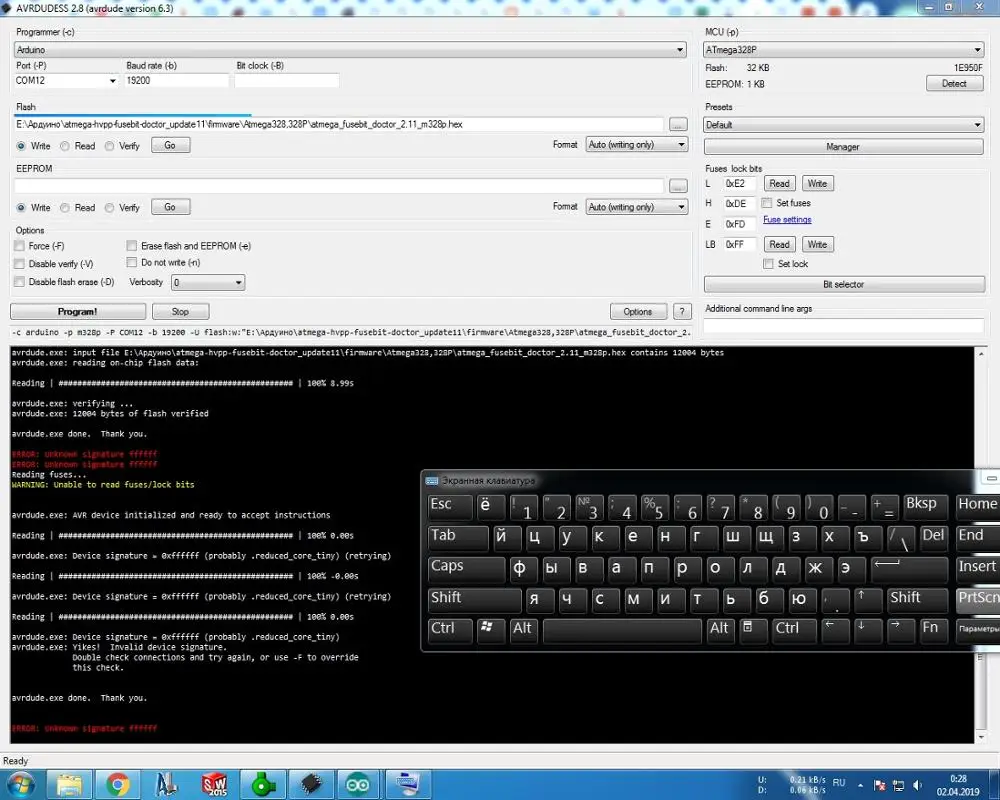Write lock bits with LB Write button

click(818, 244)
